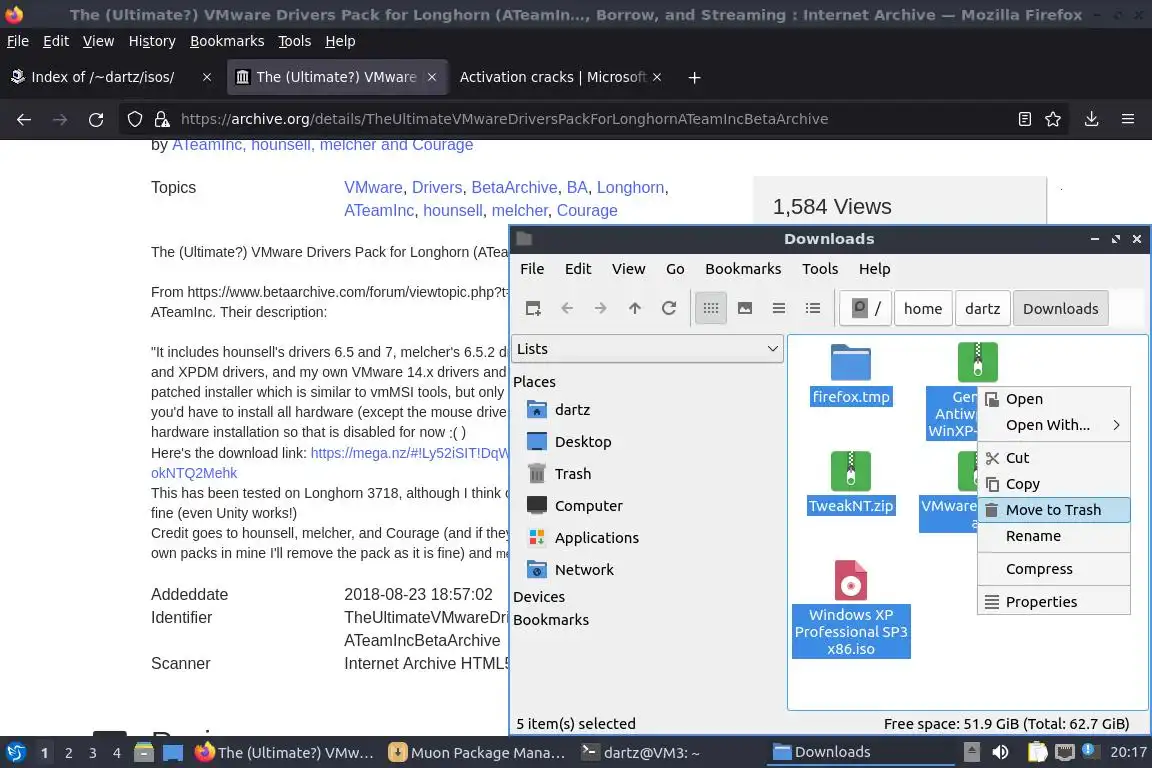
Task: Click the volume speaker tray icon
Action: (1000, 753)
